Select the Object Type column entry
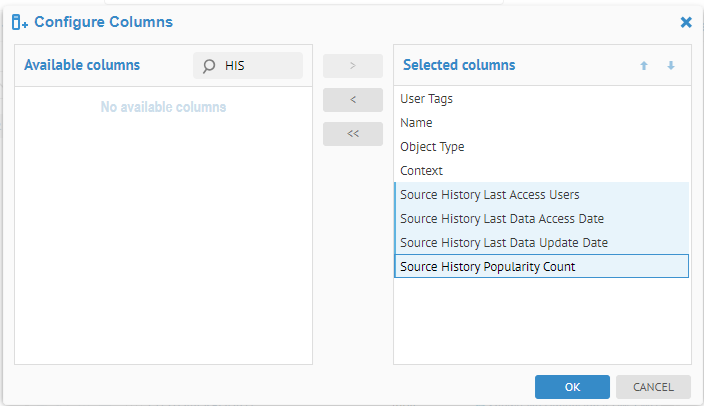 pyautogui.click(x=432, y=147)
